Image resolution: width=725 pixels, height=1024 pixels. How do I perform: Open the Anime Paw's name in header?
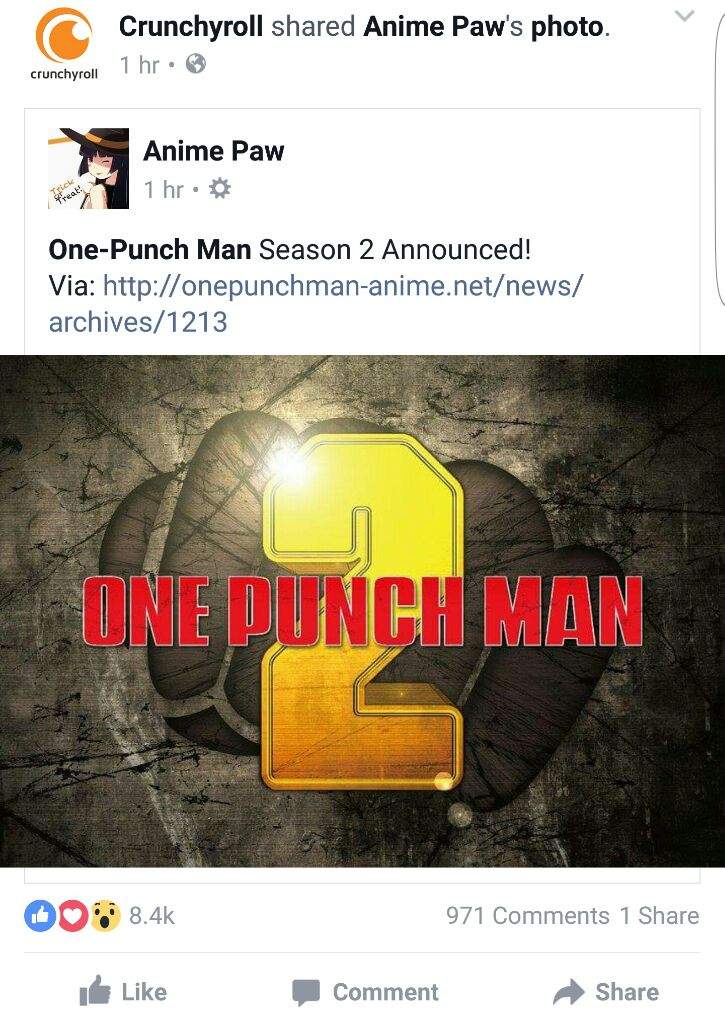[443, 27]
